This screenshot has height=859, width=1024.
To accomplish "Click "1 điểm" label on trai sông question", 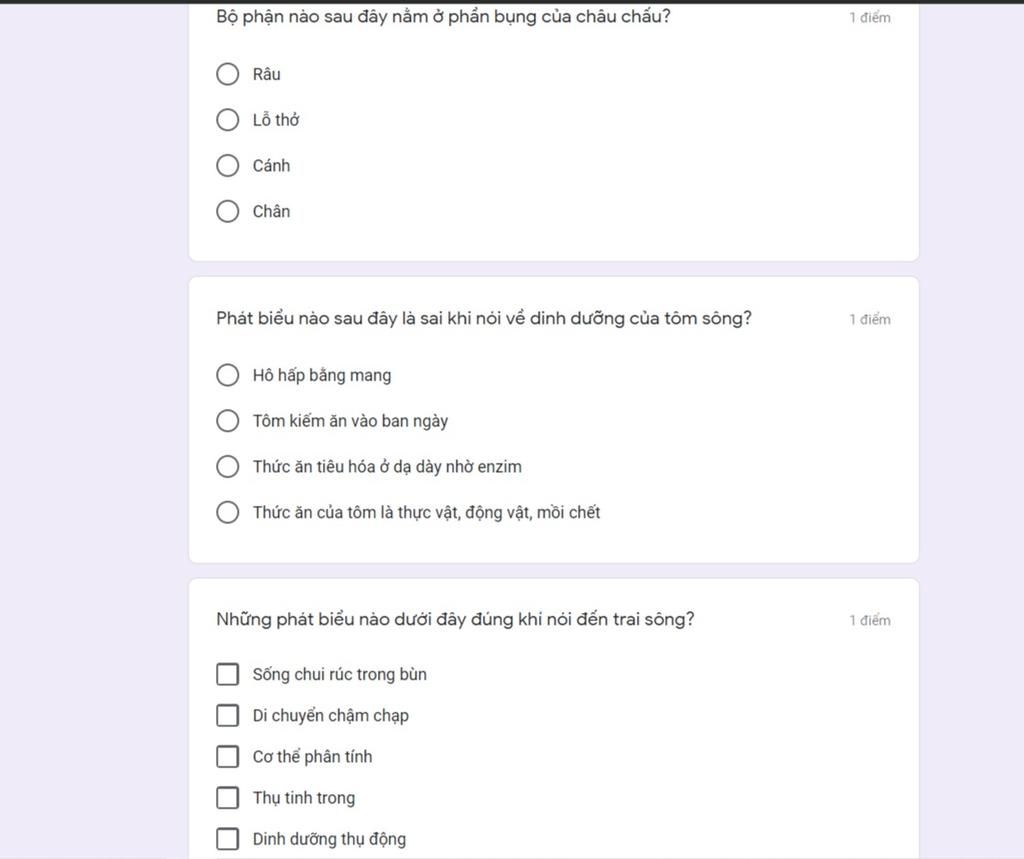I will click(x=870, y=621).
